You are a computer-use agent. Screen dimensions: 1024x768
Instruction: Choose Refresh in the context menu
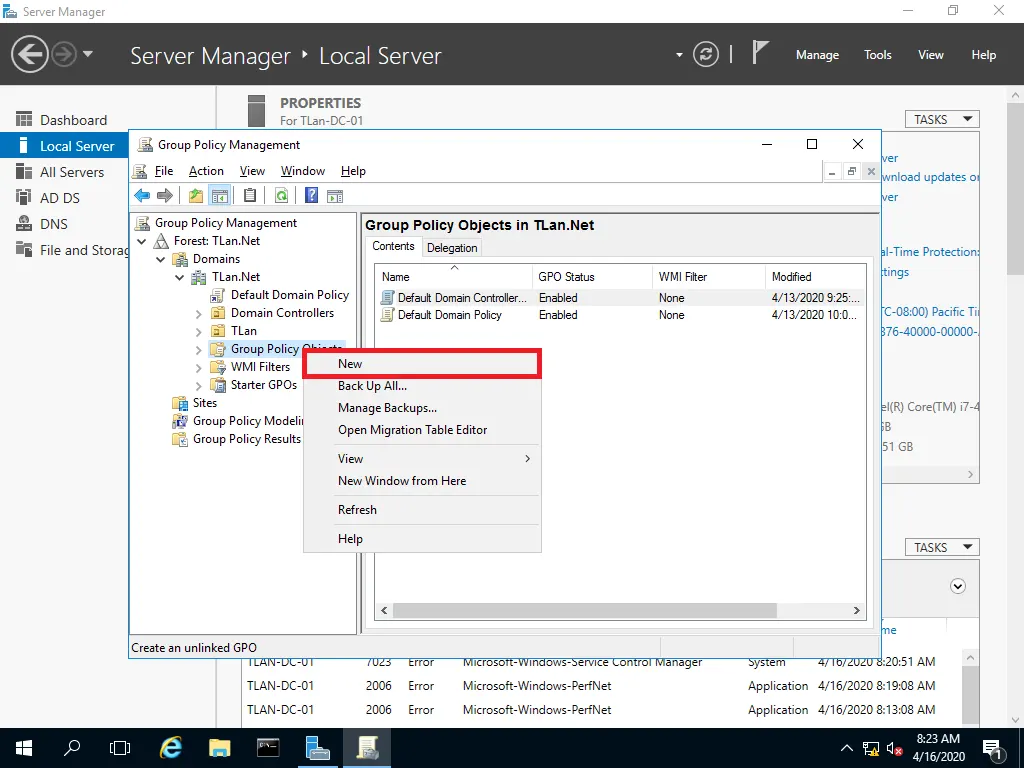pyautogui.click(x=422, y=509)
